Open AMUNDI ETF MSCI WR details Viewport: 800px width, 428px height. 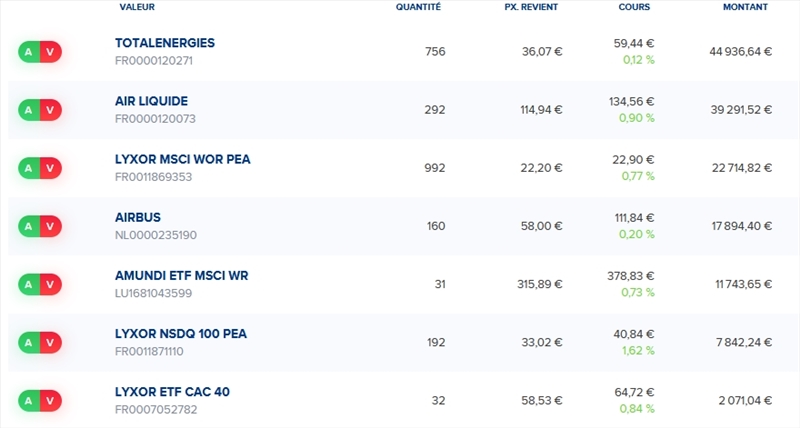click(181, 275)
